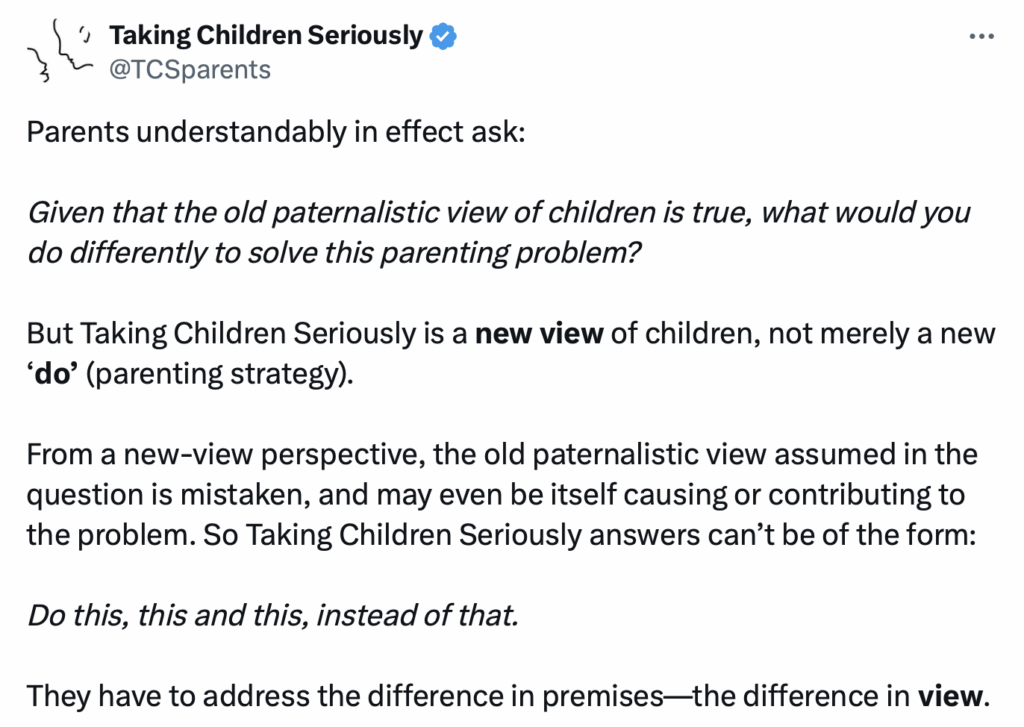This screenshot has height=727, width=1024.
Task: Open the tweet's three-dot more menu
Action: [984, 36]
